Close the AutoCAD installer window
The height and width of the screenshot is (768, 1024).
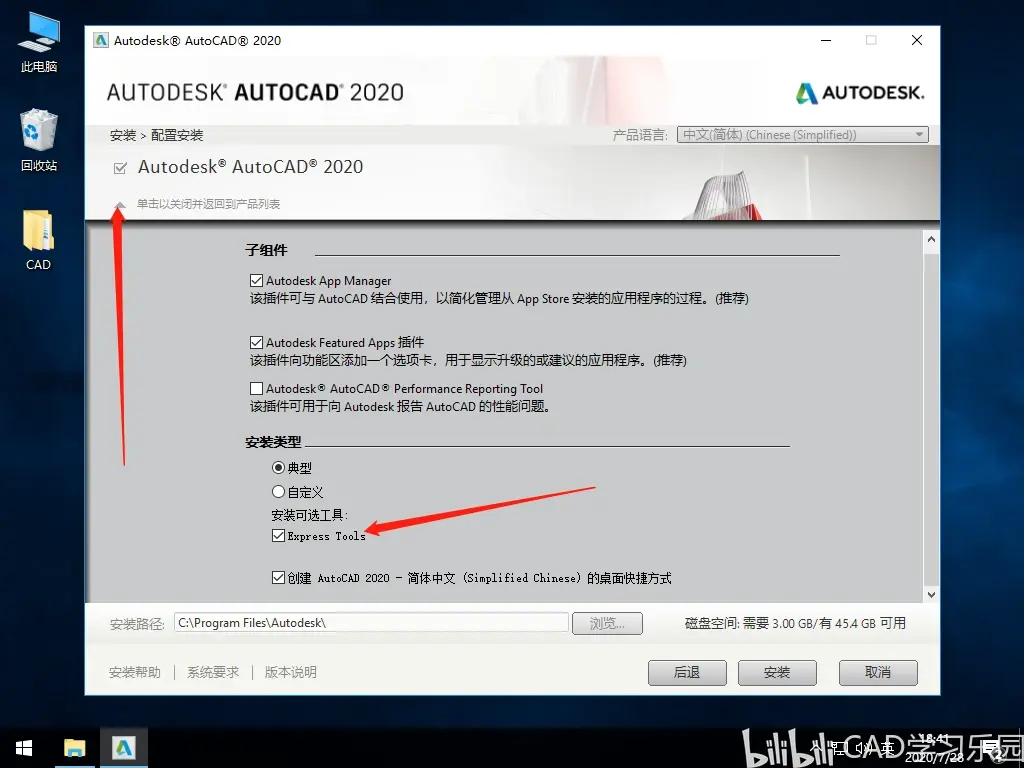pos(917,40)
